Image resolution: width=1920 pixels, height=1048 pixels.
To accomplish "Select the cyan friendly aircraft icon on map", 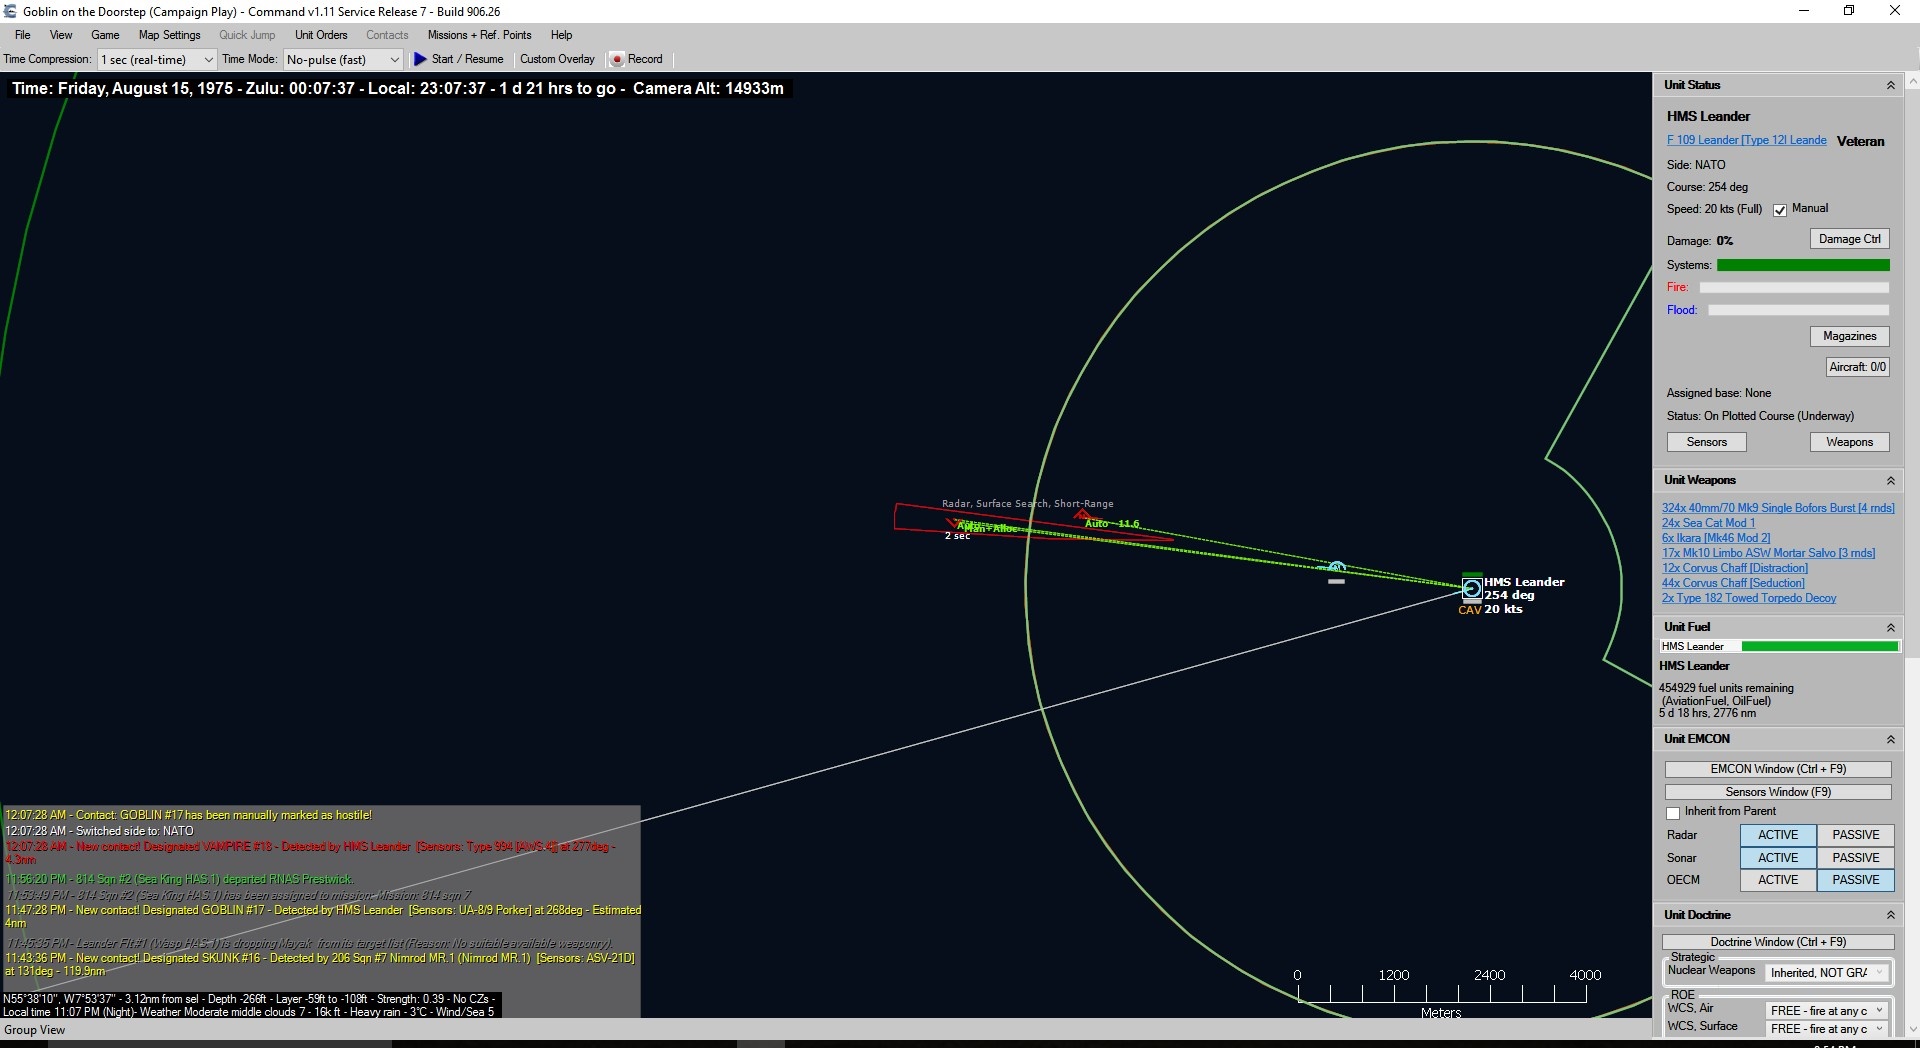I will (1337, 568).
